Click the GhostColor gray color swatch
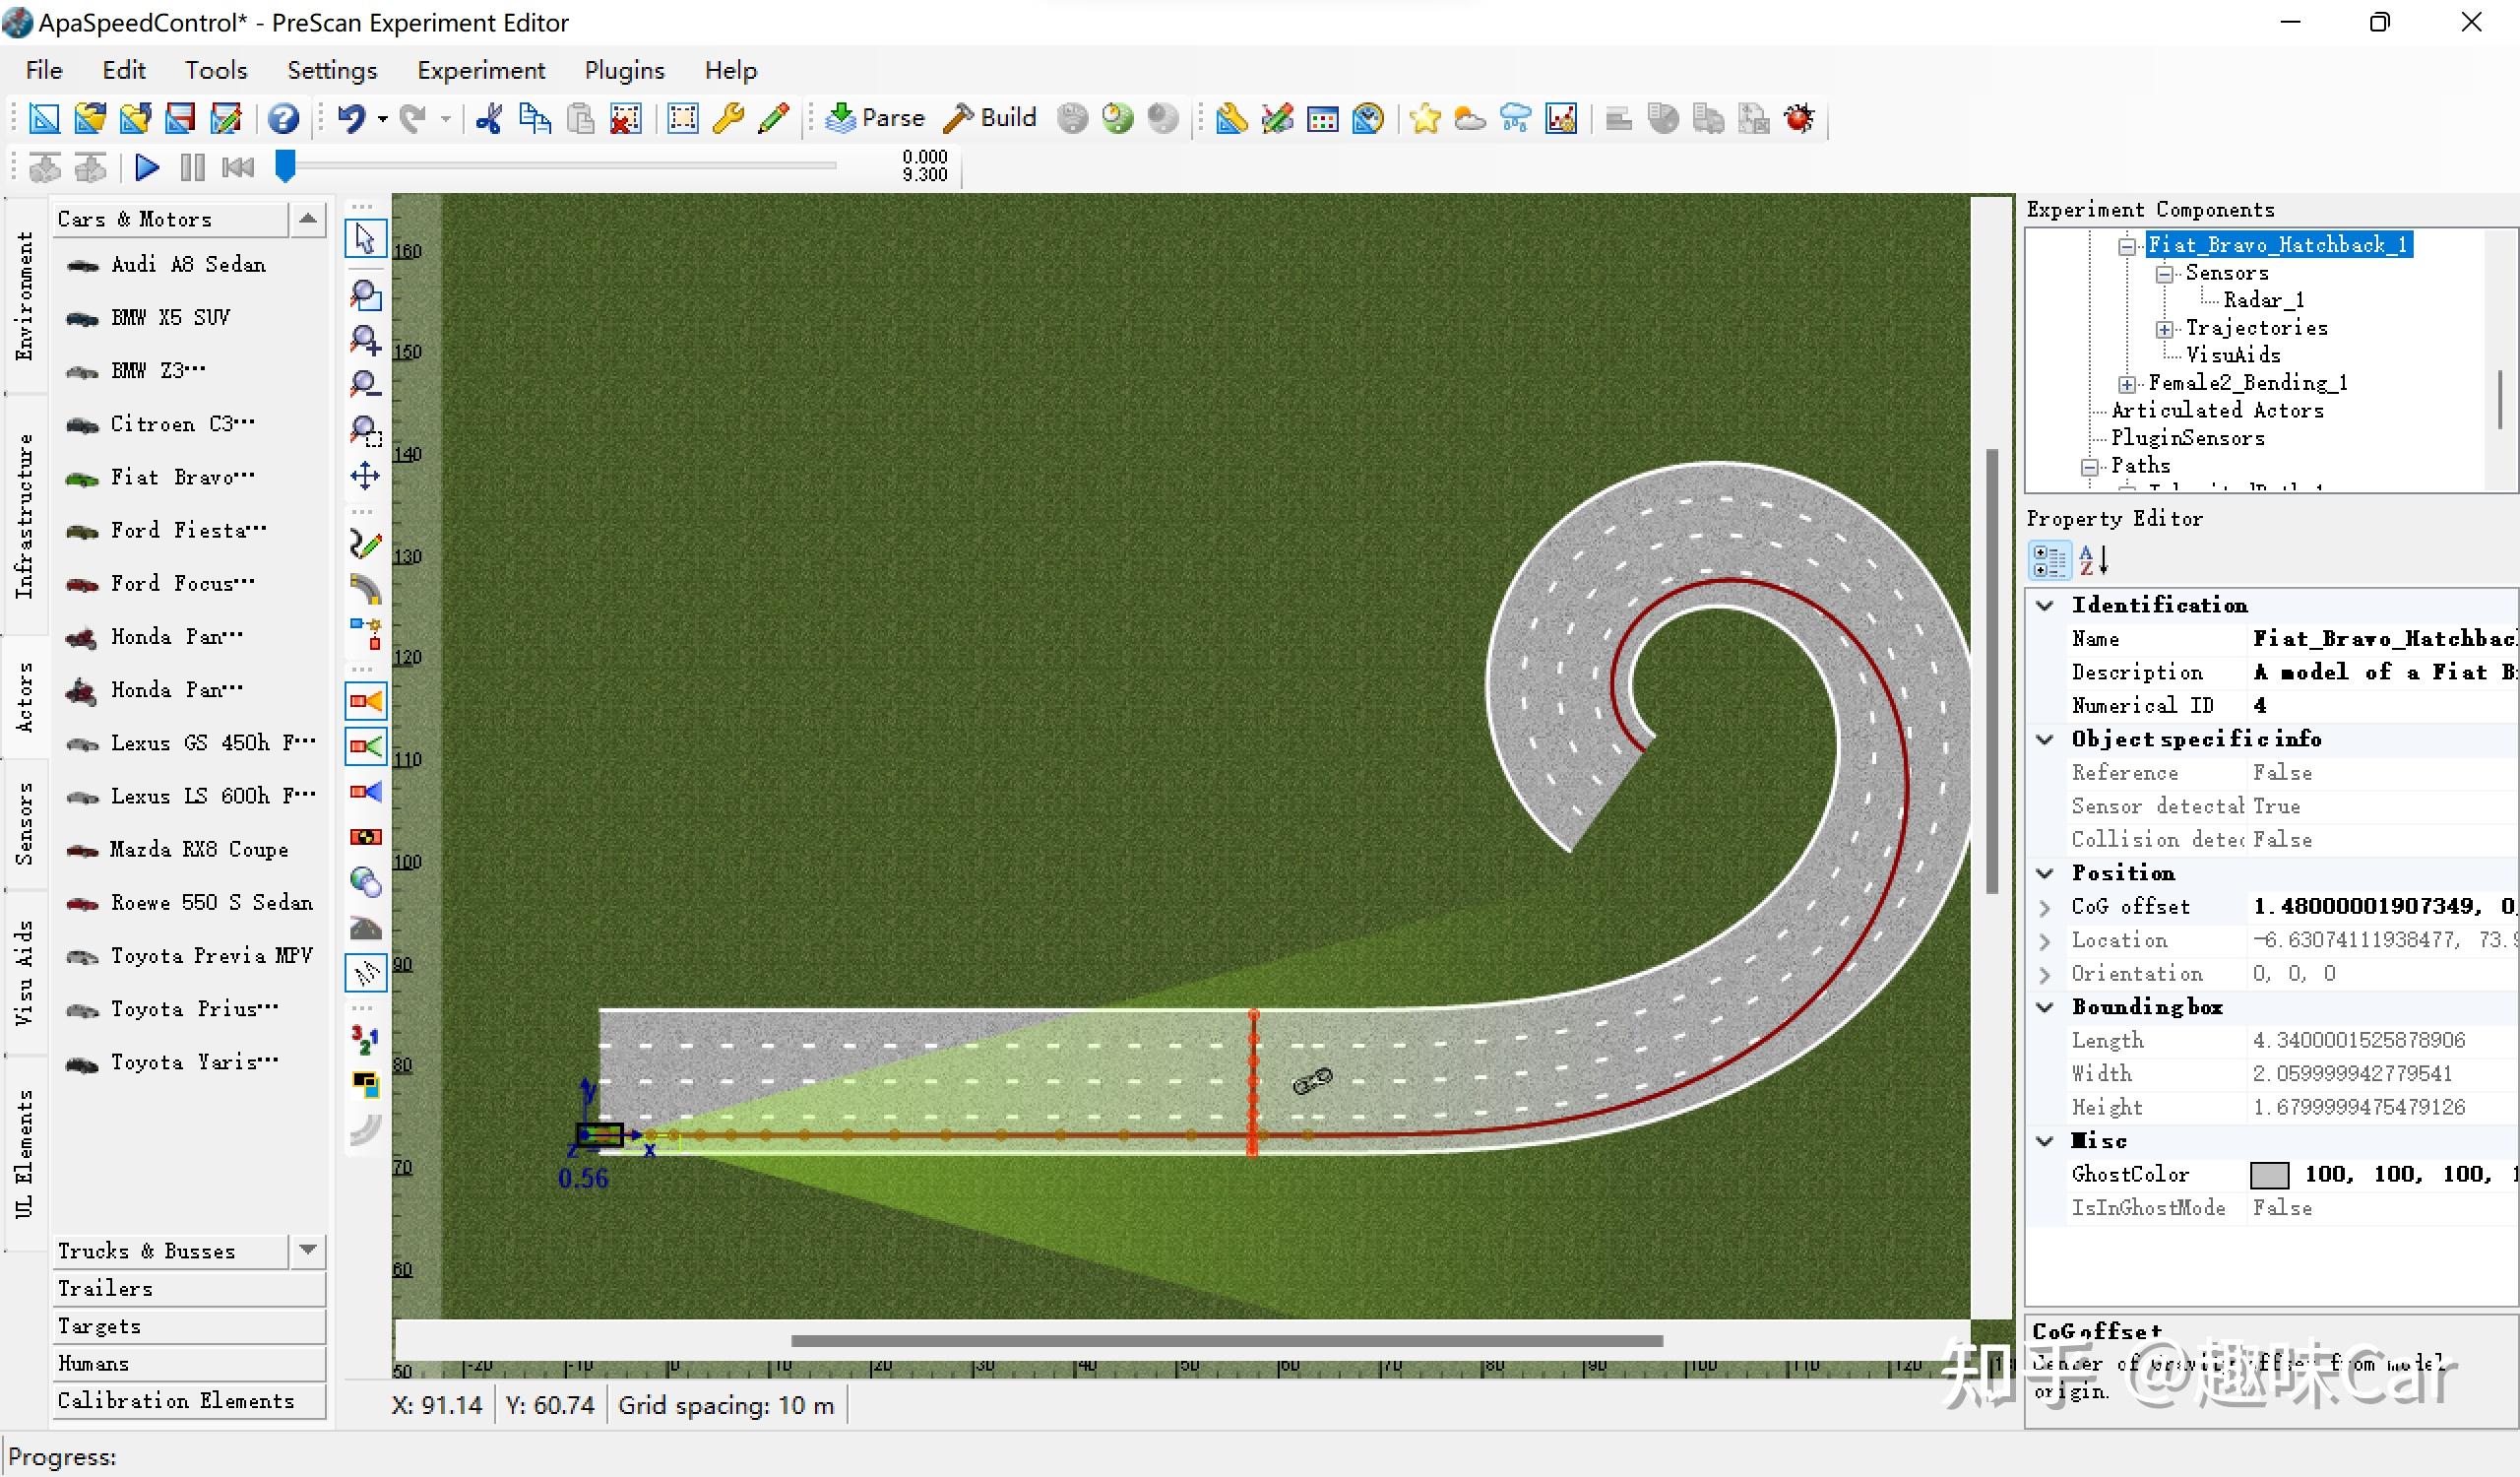Image resolution: width=2520 pixels, height=1477 pixels. [x=2268, y=1175]
